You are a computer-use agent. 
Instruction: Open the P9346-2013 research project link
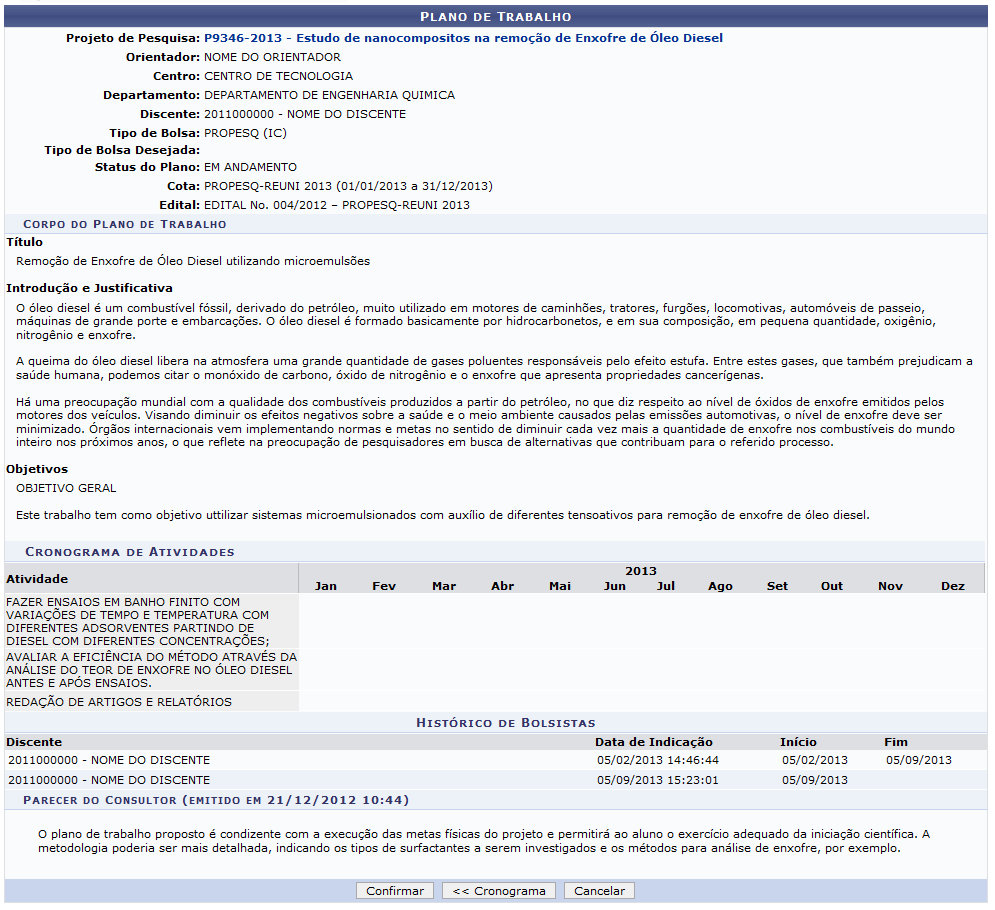click(x=463, y=38)
